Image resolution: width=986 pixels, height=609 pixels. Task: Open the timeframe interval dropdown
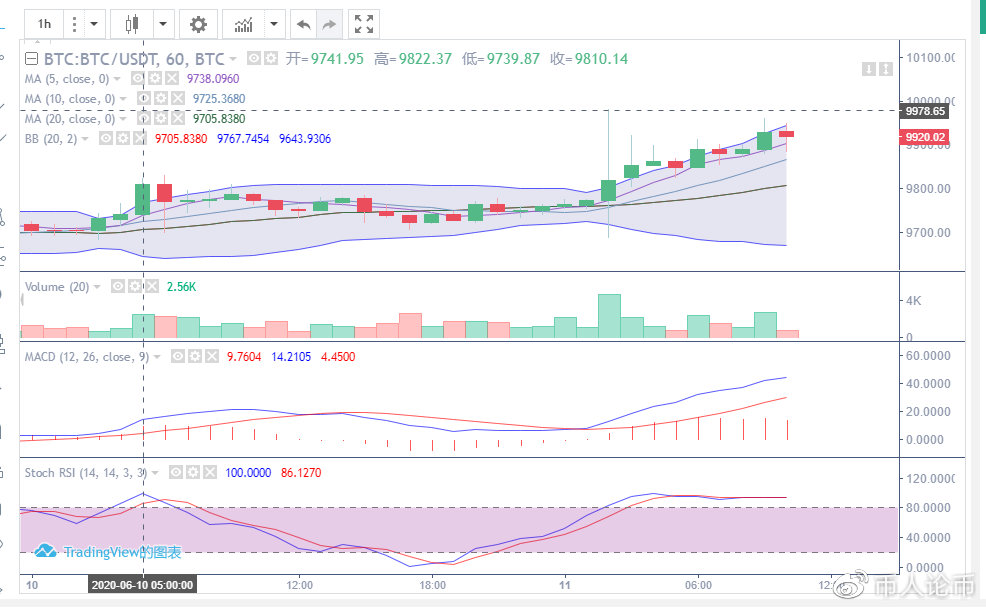pos(93,23)
